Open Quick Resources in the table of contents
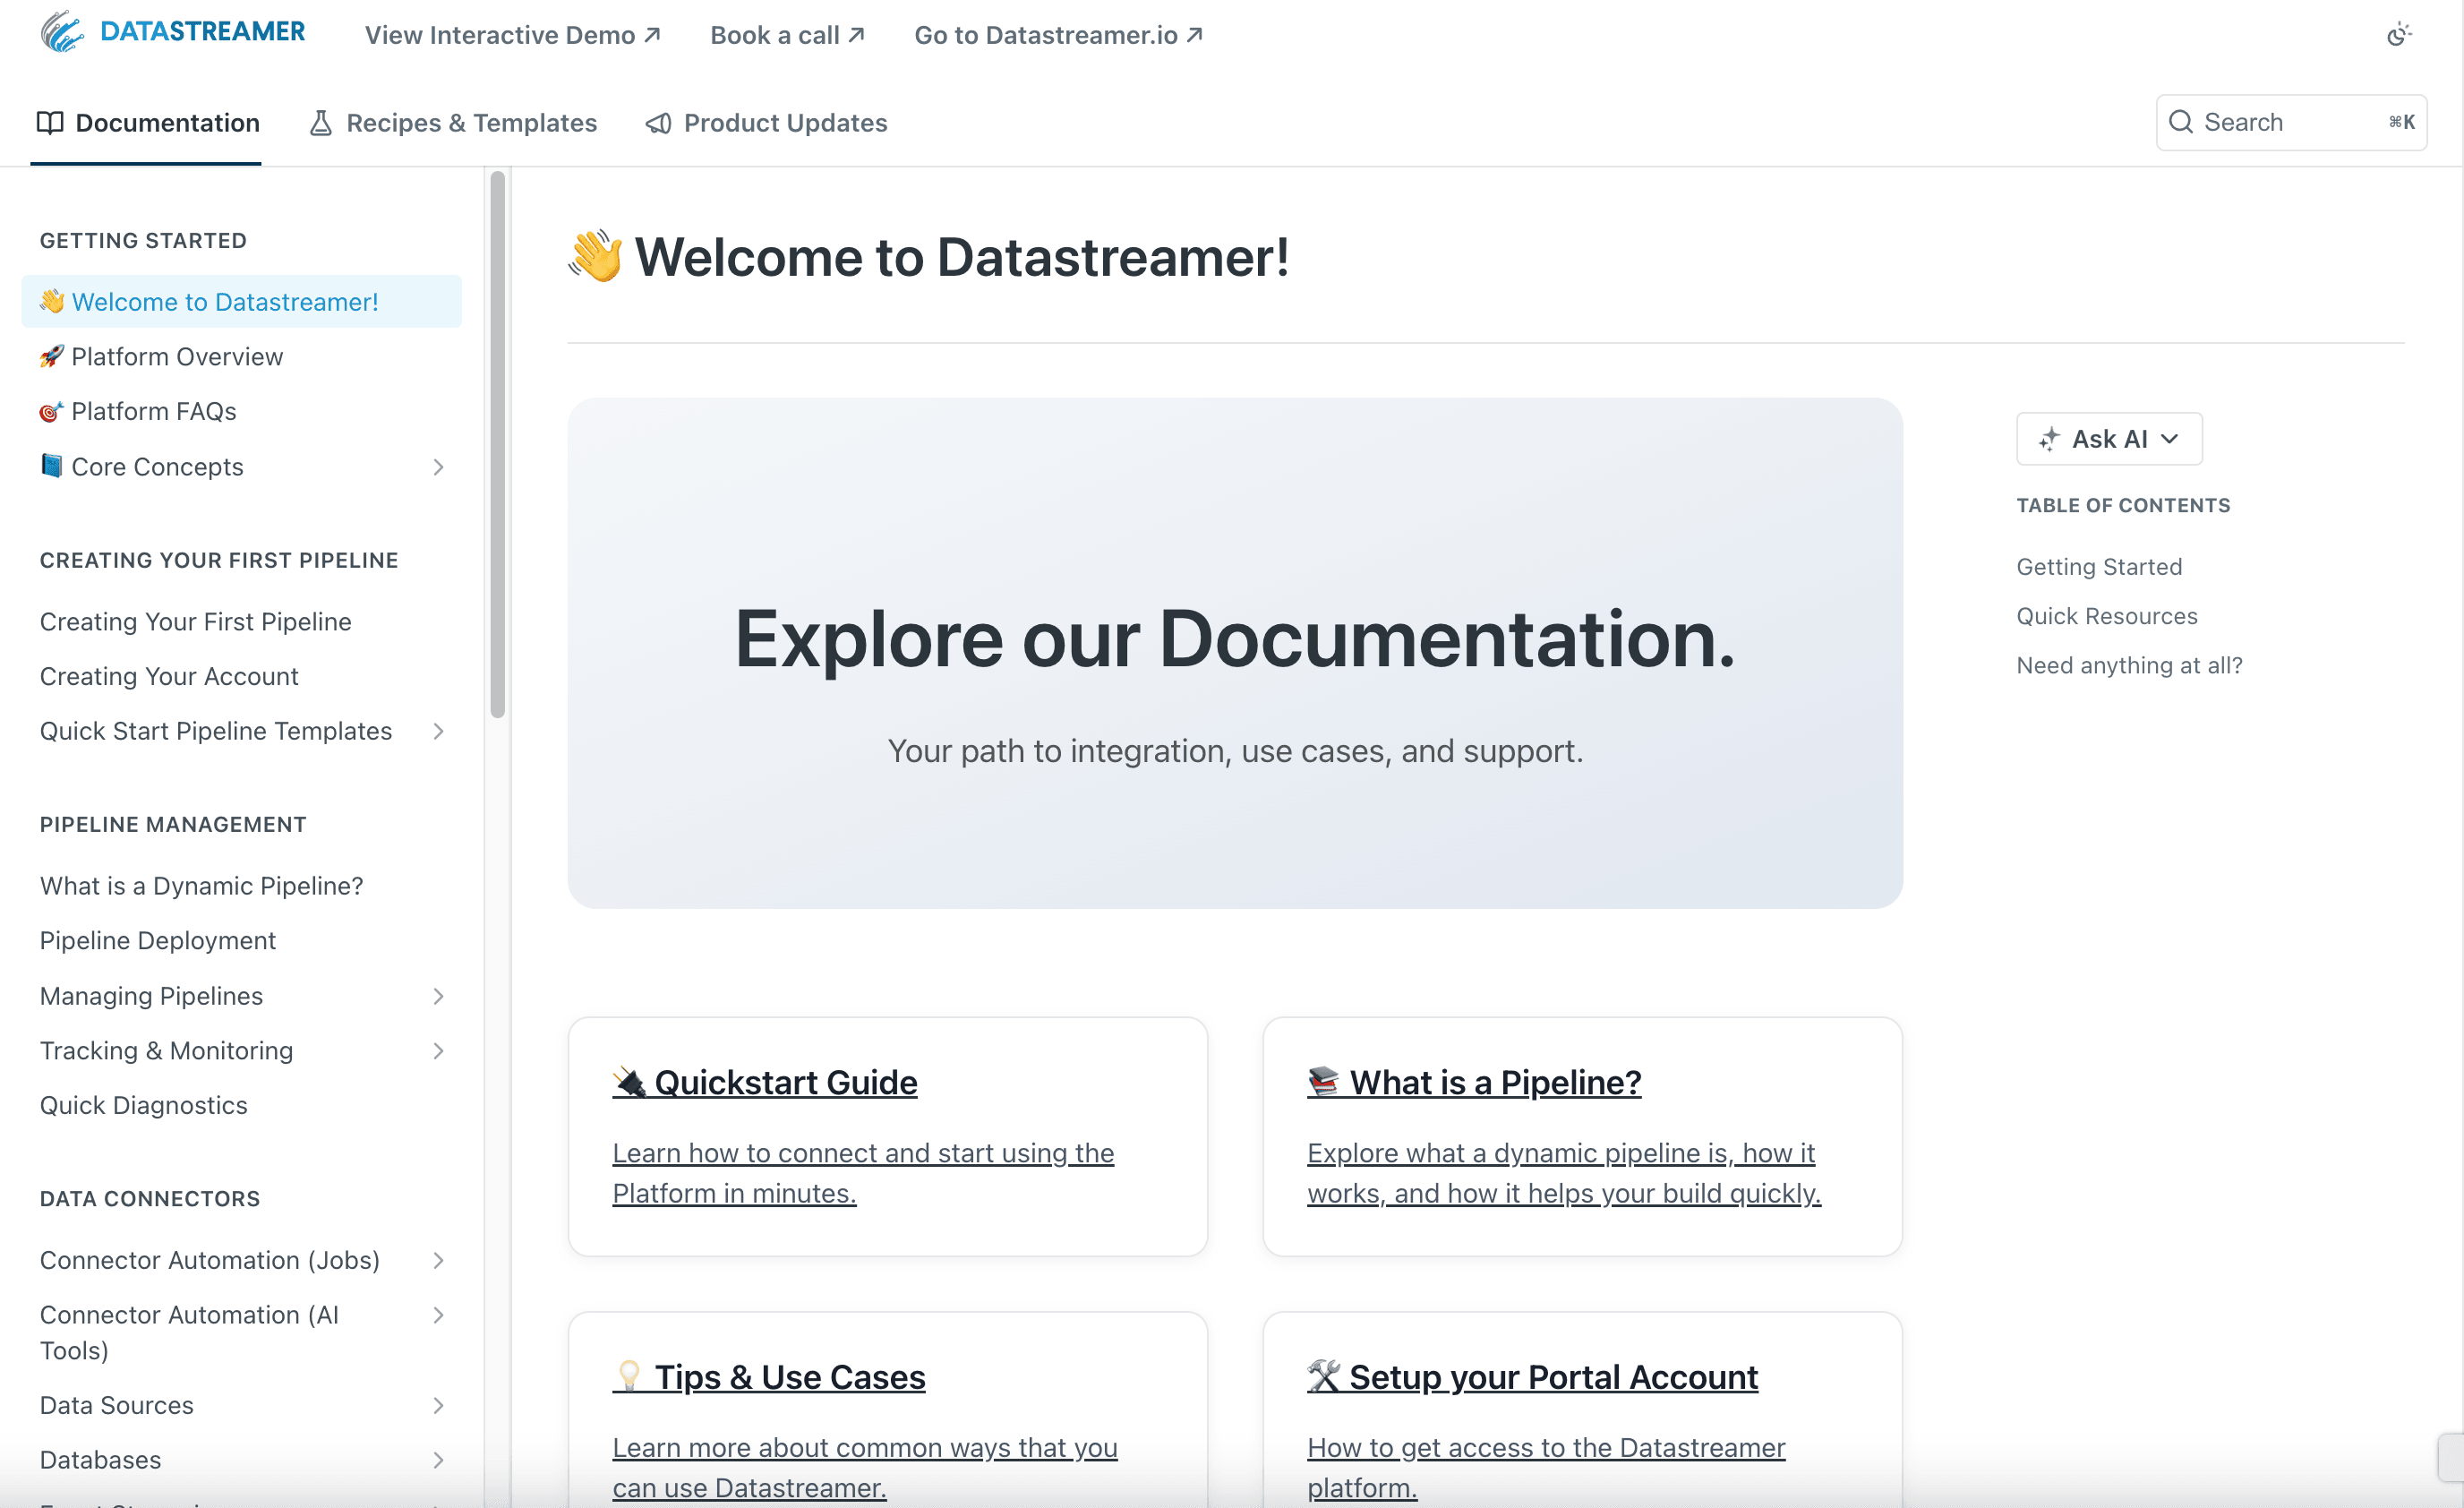Image resolution: width=2464 pixels, height=1508 pixels. [x=2106, y=616]
